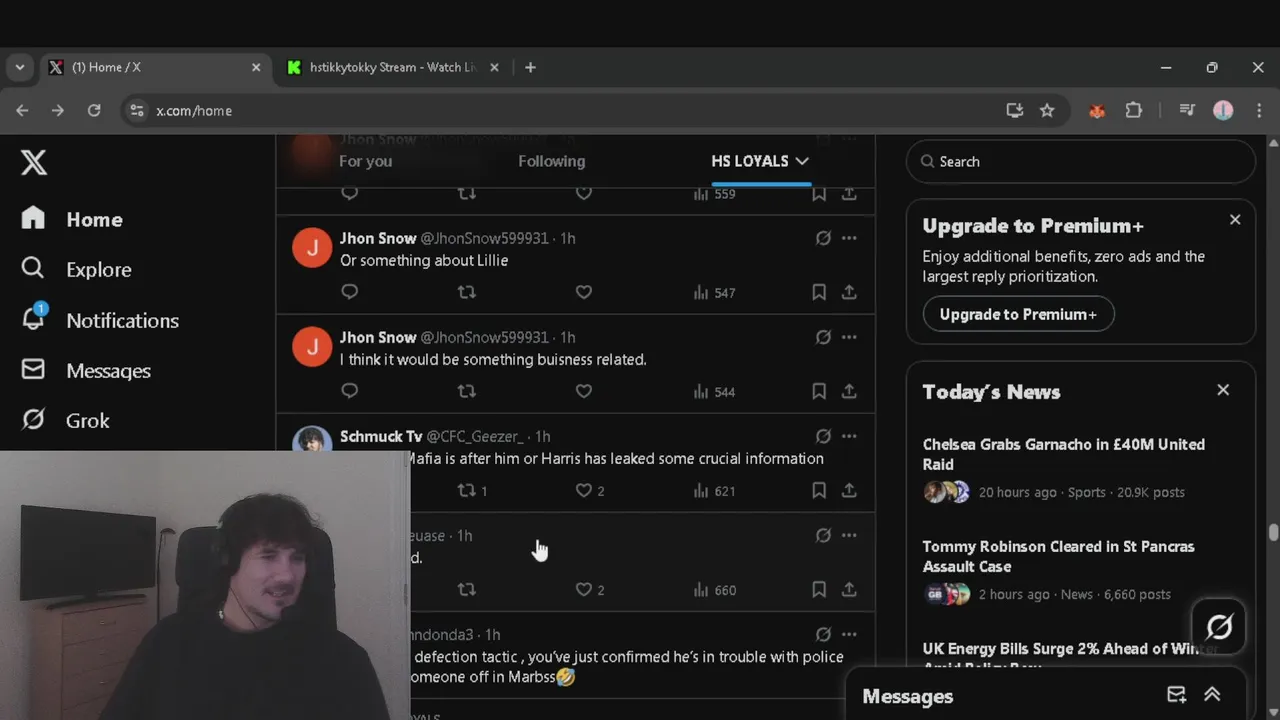1280x720 pixels.
Task: Open Grok action on 'buisness related' post
Action: coord(823,337)
